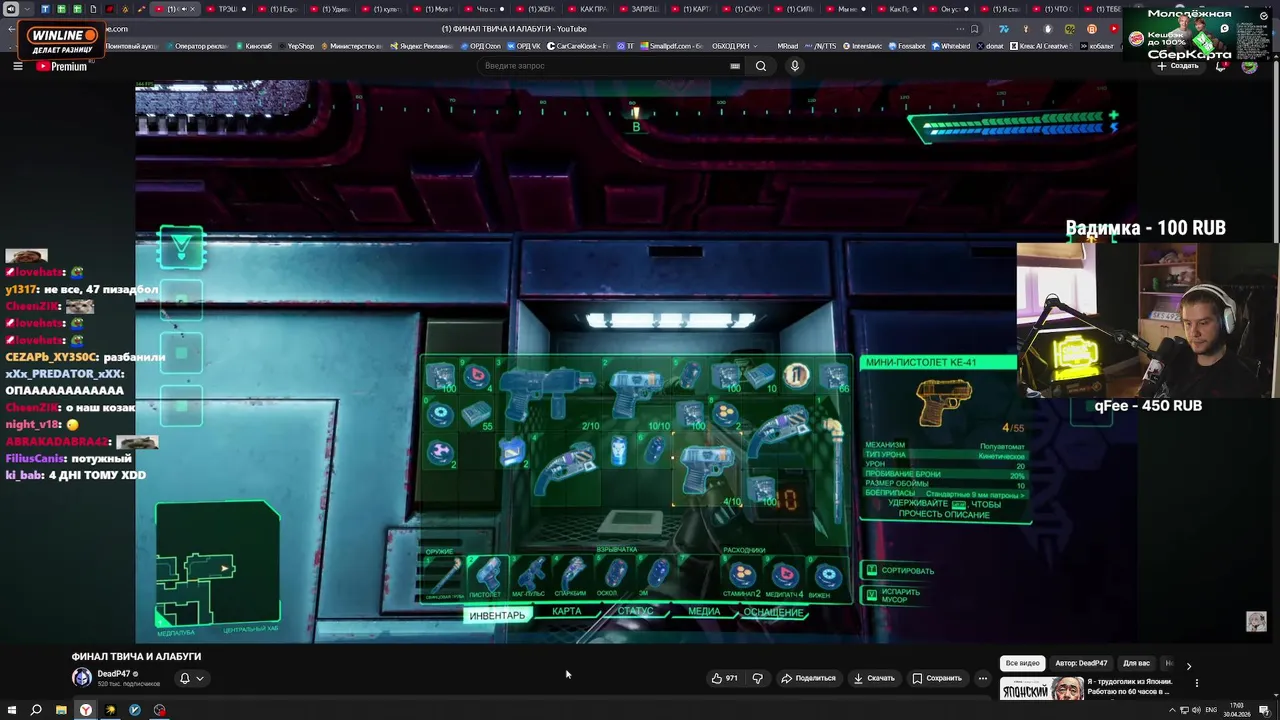This screenshot has height=720, width=1280.
Task: Click the Создать create button
Action: (1177, 66)
